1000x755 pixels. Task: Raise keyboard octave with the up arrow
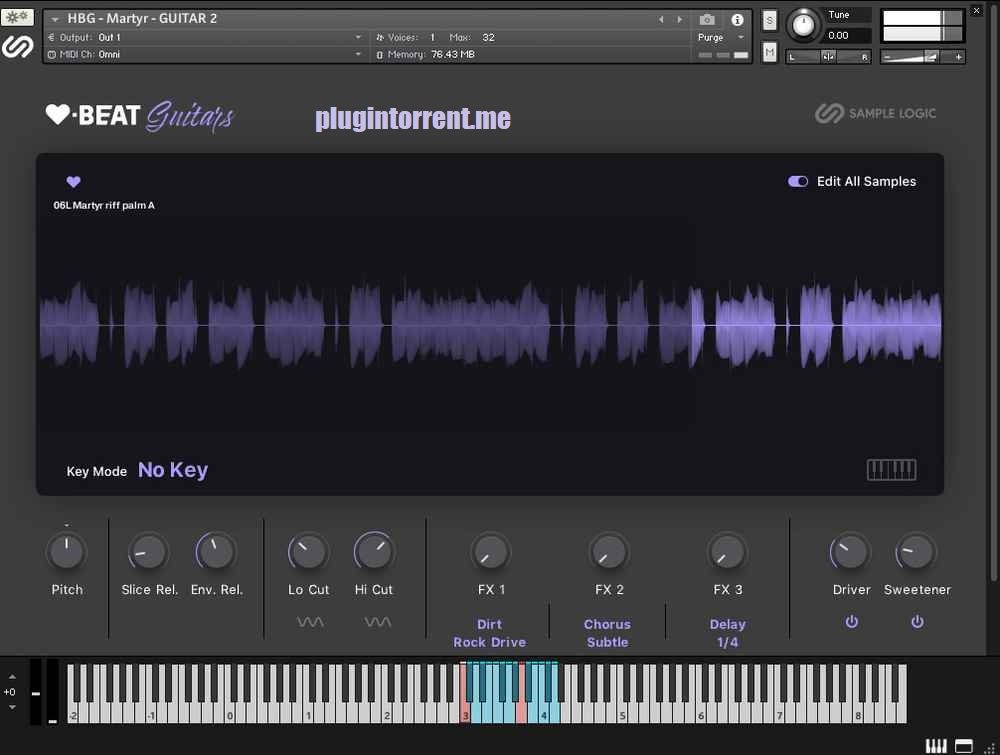click(x=12, y=677)
